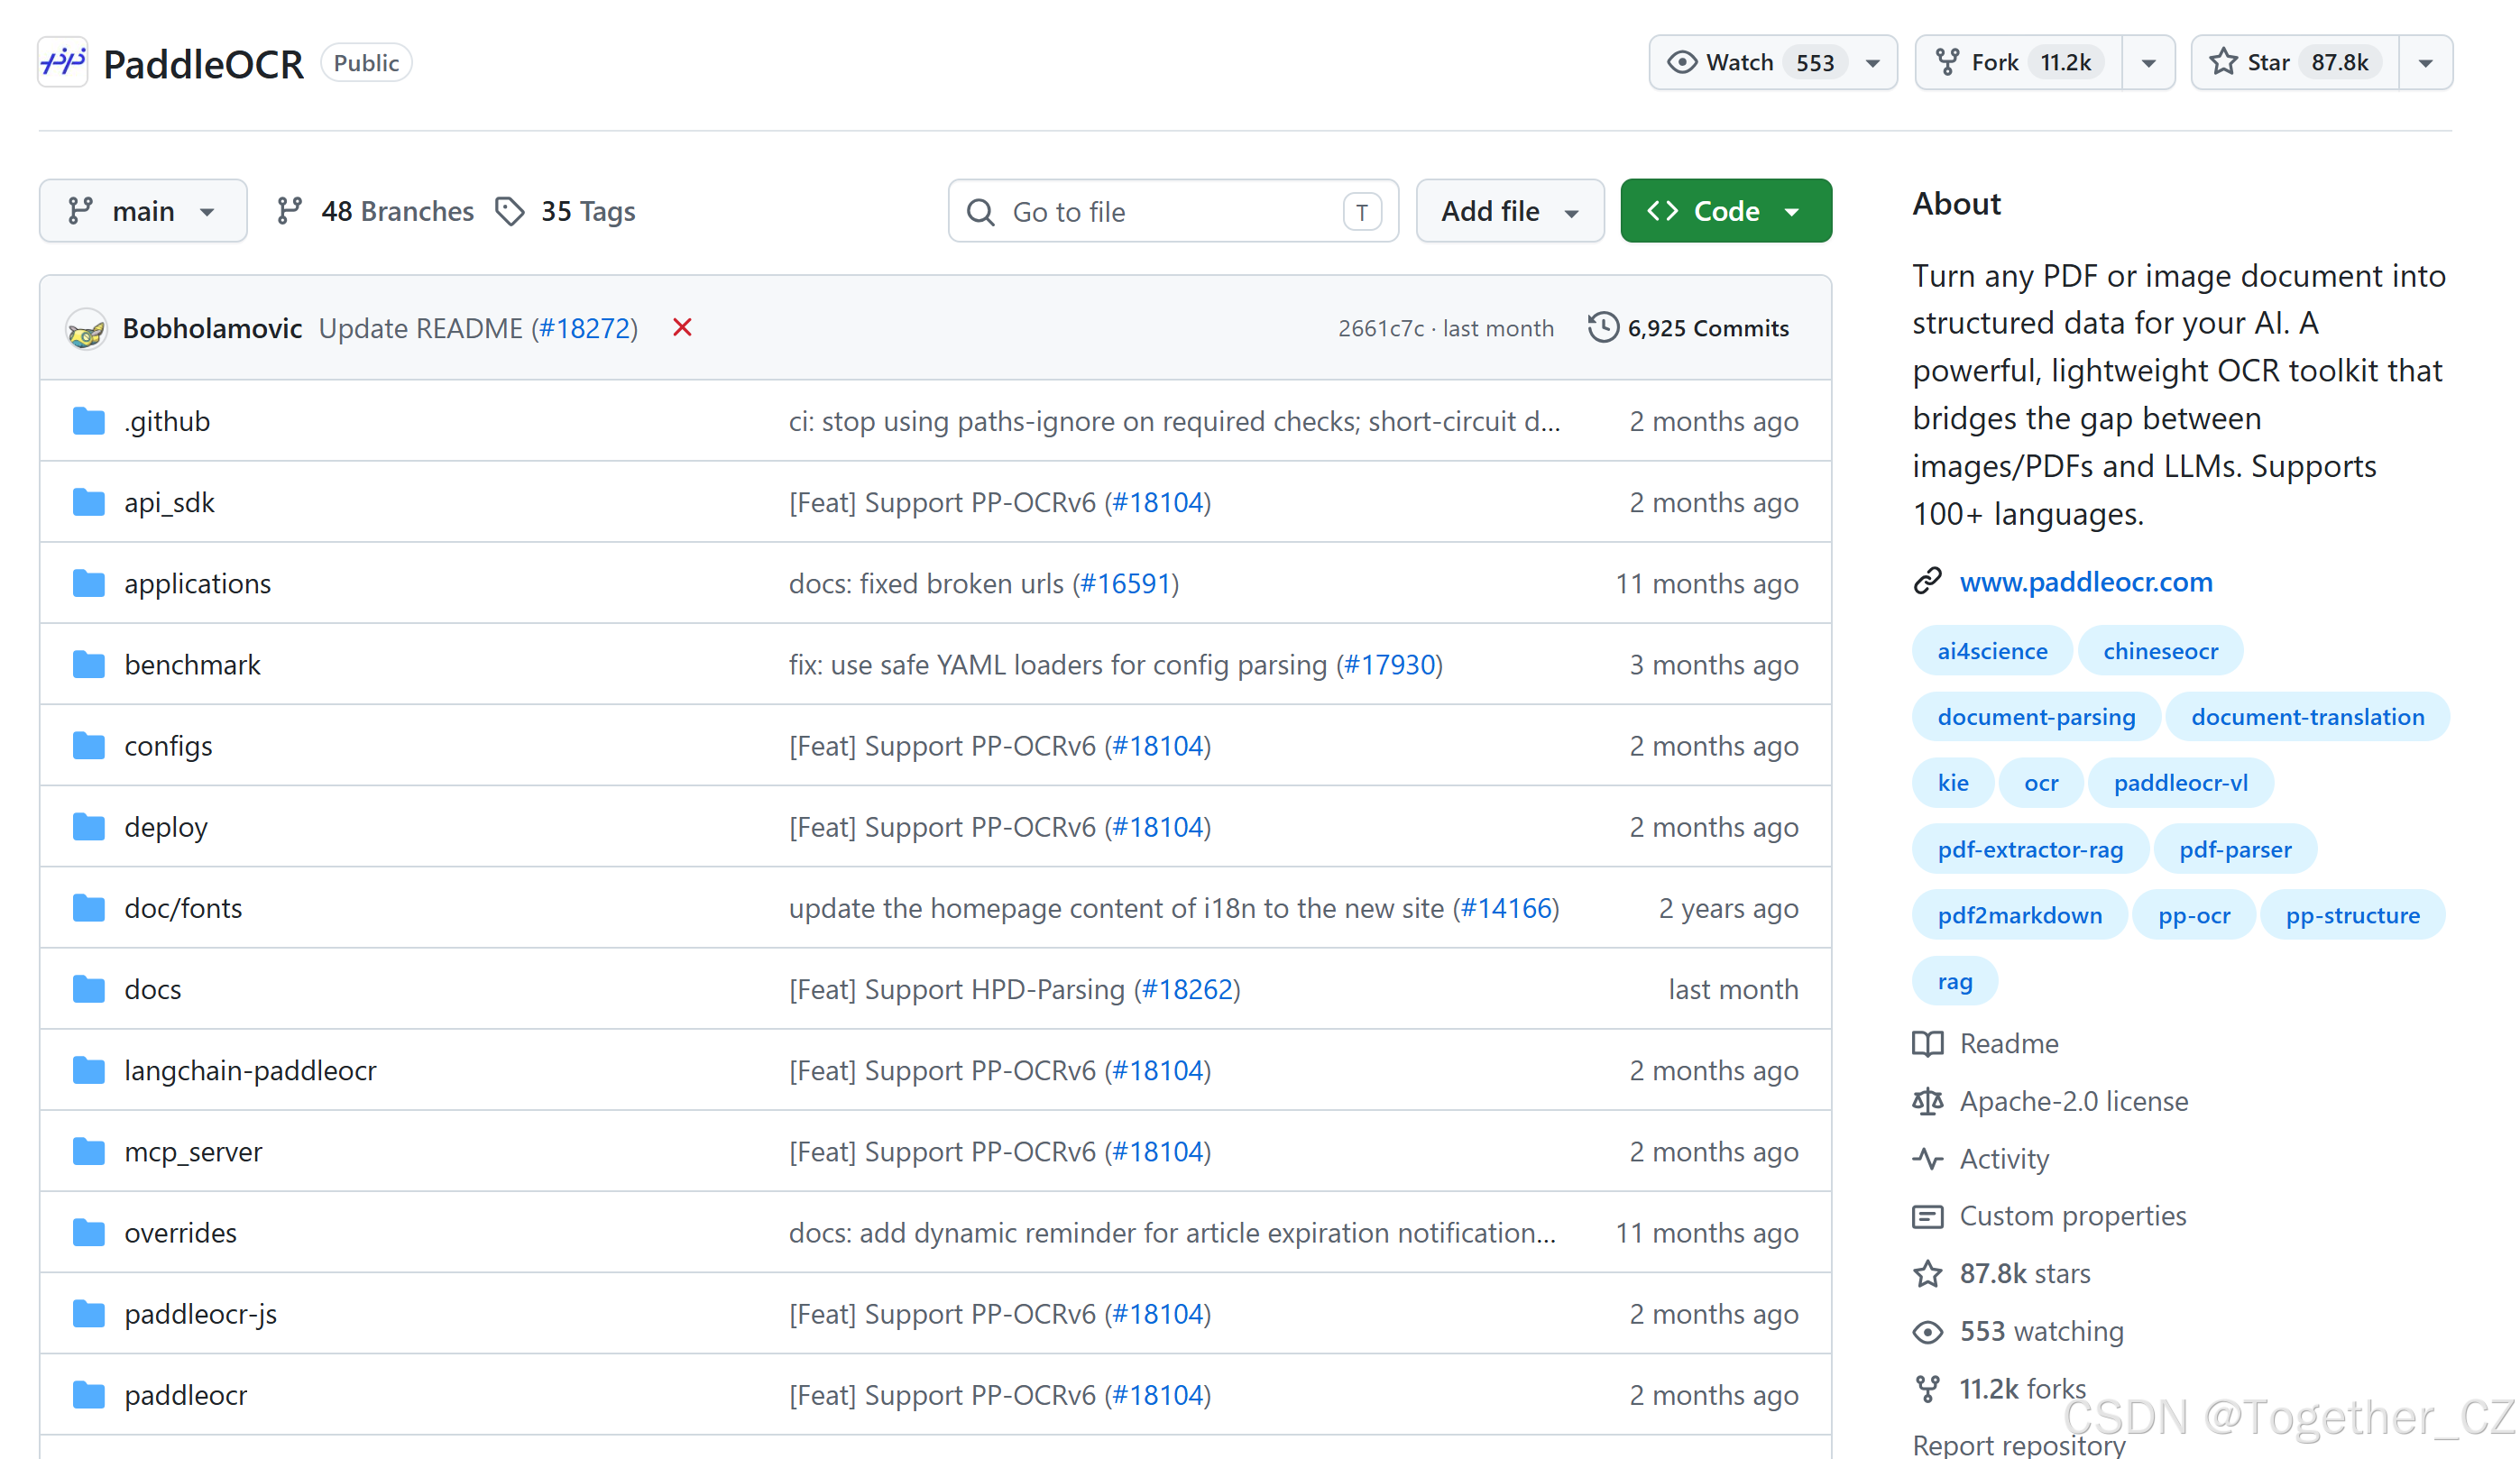Click the api_sdk folder icon
Image resolution: width=2520 pixels, height=1459 pixels.
click(x=89, y=502)
